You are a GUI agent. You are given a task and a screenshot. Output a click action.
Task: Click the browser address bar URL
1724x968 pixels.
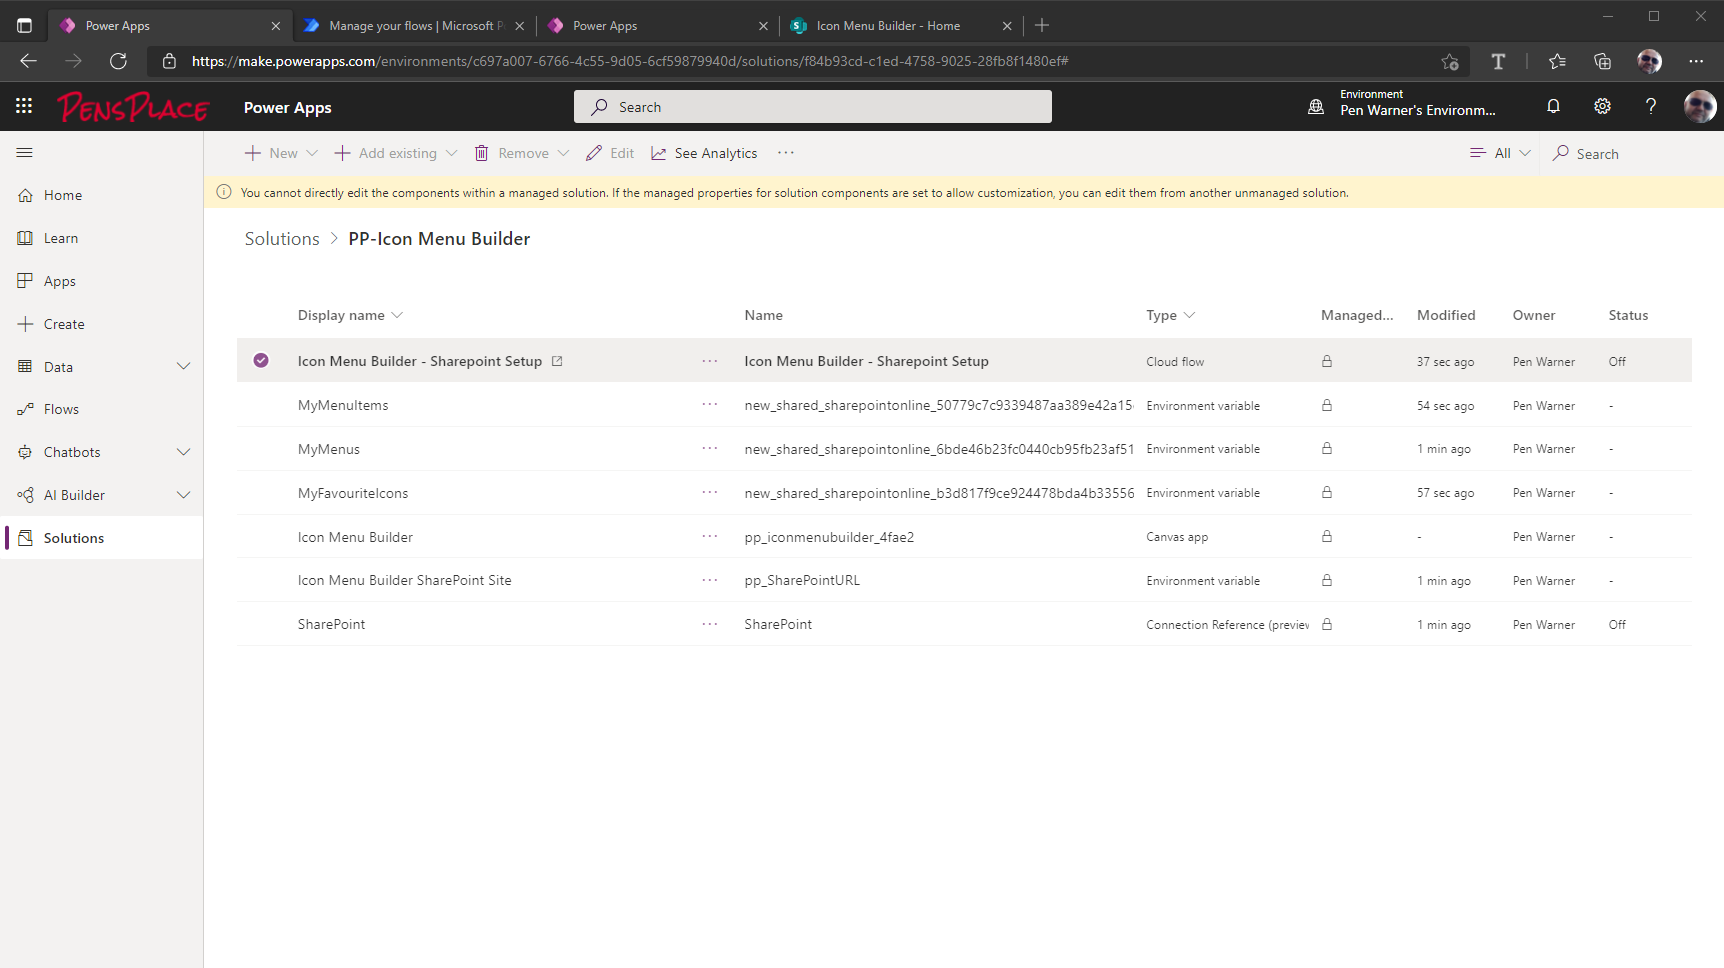click(x=630, y=61)
